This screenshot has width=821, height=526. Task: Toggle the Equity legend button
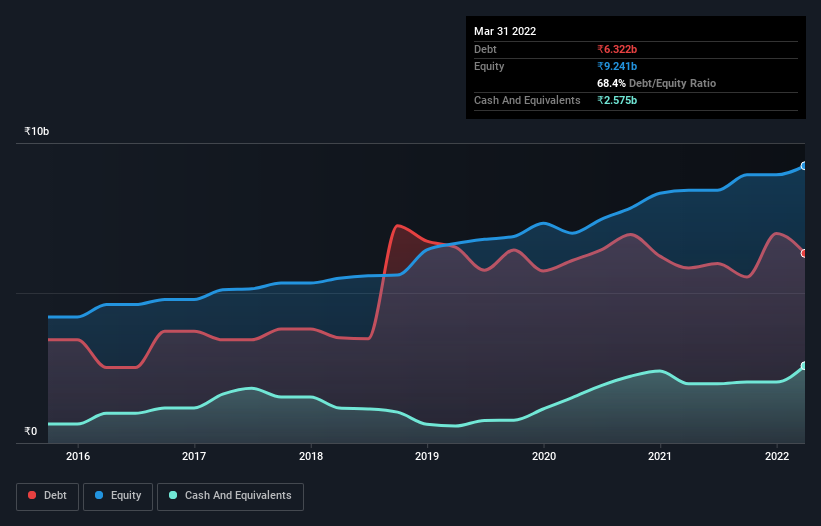[118, 496]
